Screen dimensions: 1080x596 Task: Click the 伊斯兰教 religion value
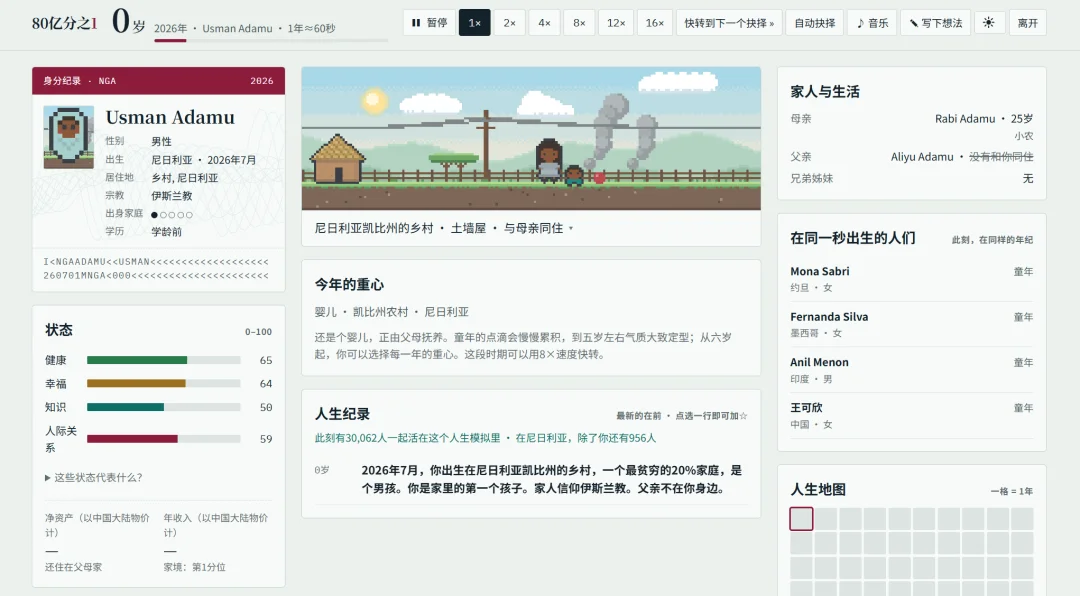coord(172,196)
